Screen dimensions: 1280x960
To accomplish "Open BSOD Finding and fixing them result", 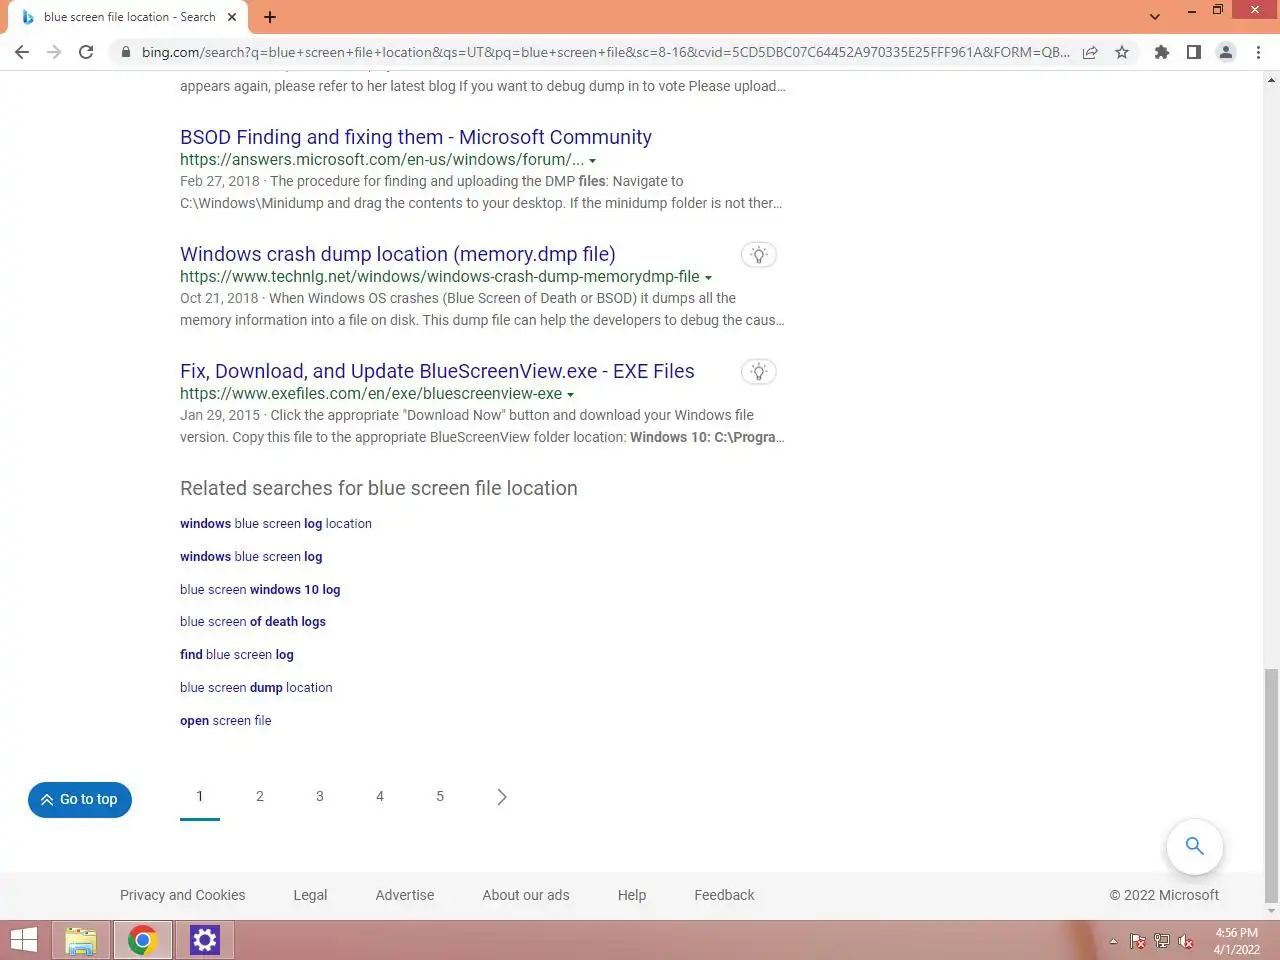I will pyautogui.click(x=416, y=137).
